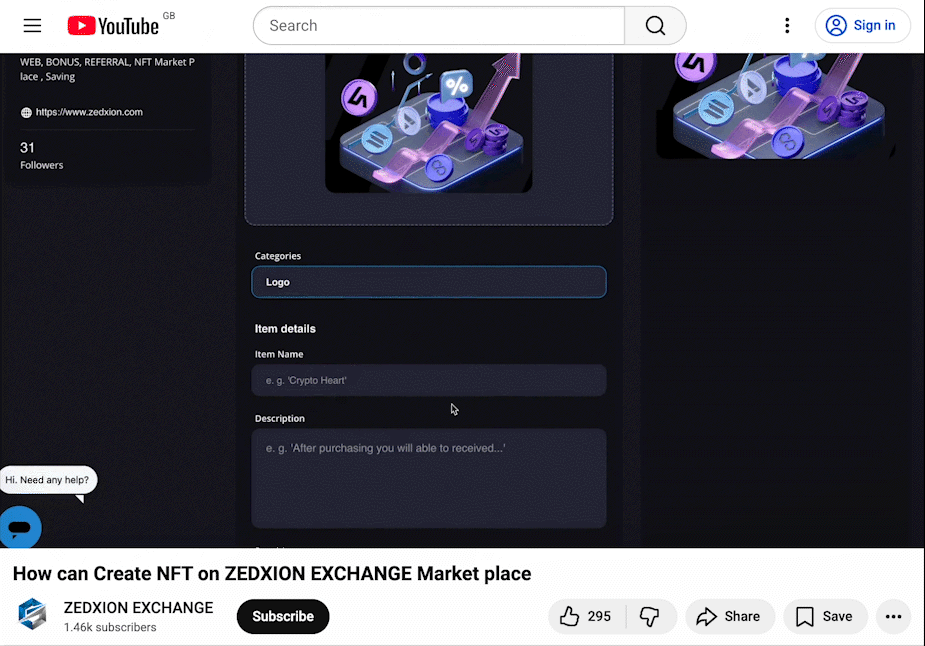Open the three-dot settings menu in header

point(787,26)
